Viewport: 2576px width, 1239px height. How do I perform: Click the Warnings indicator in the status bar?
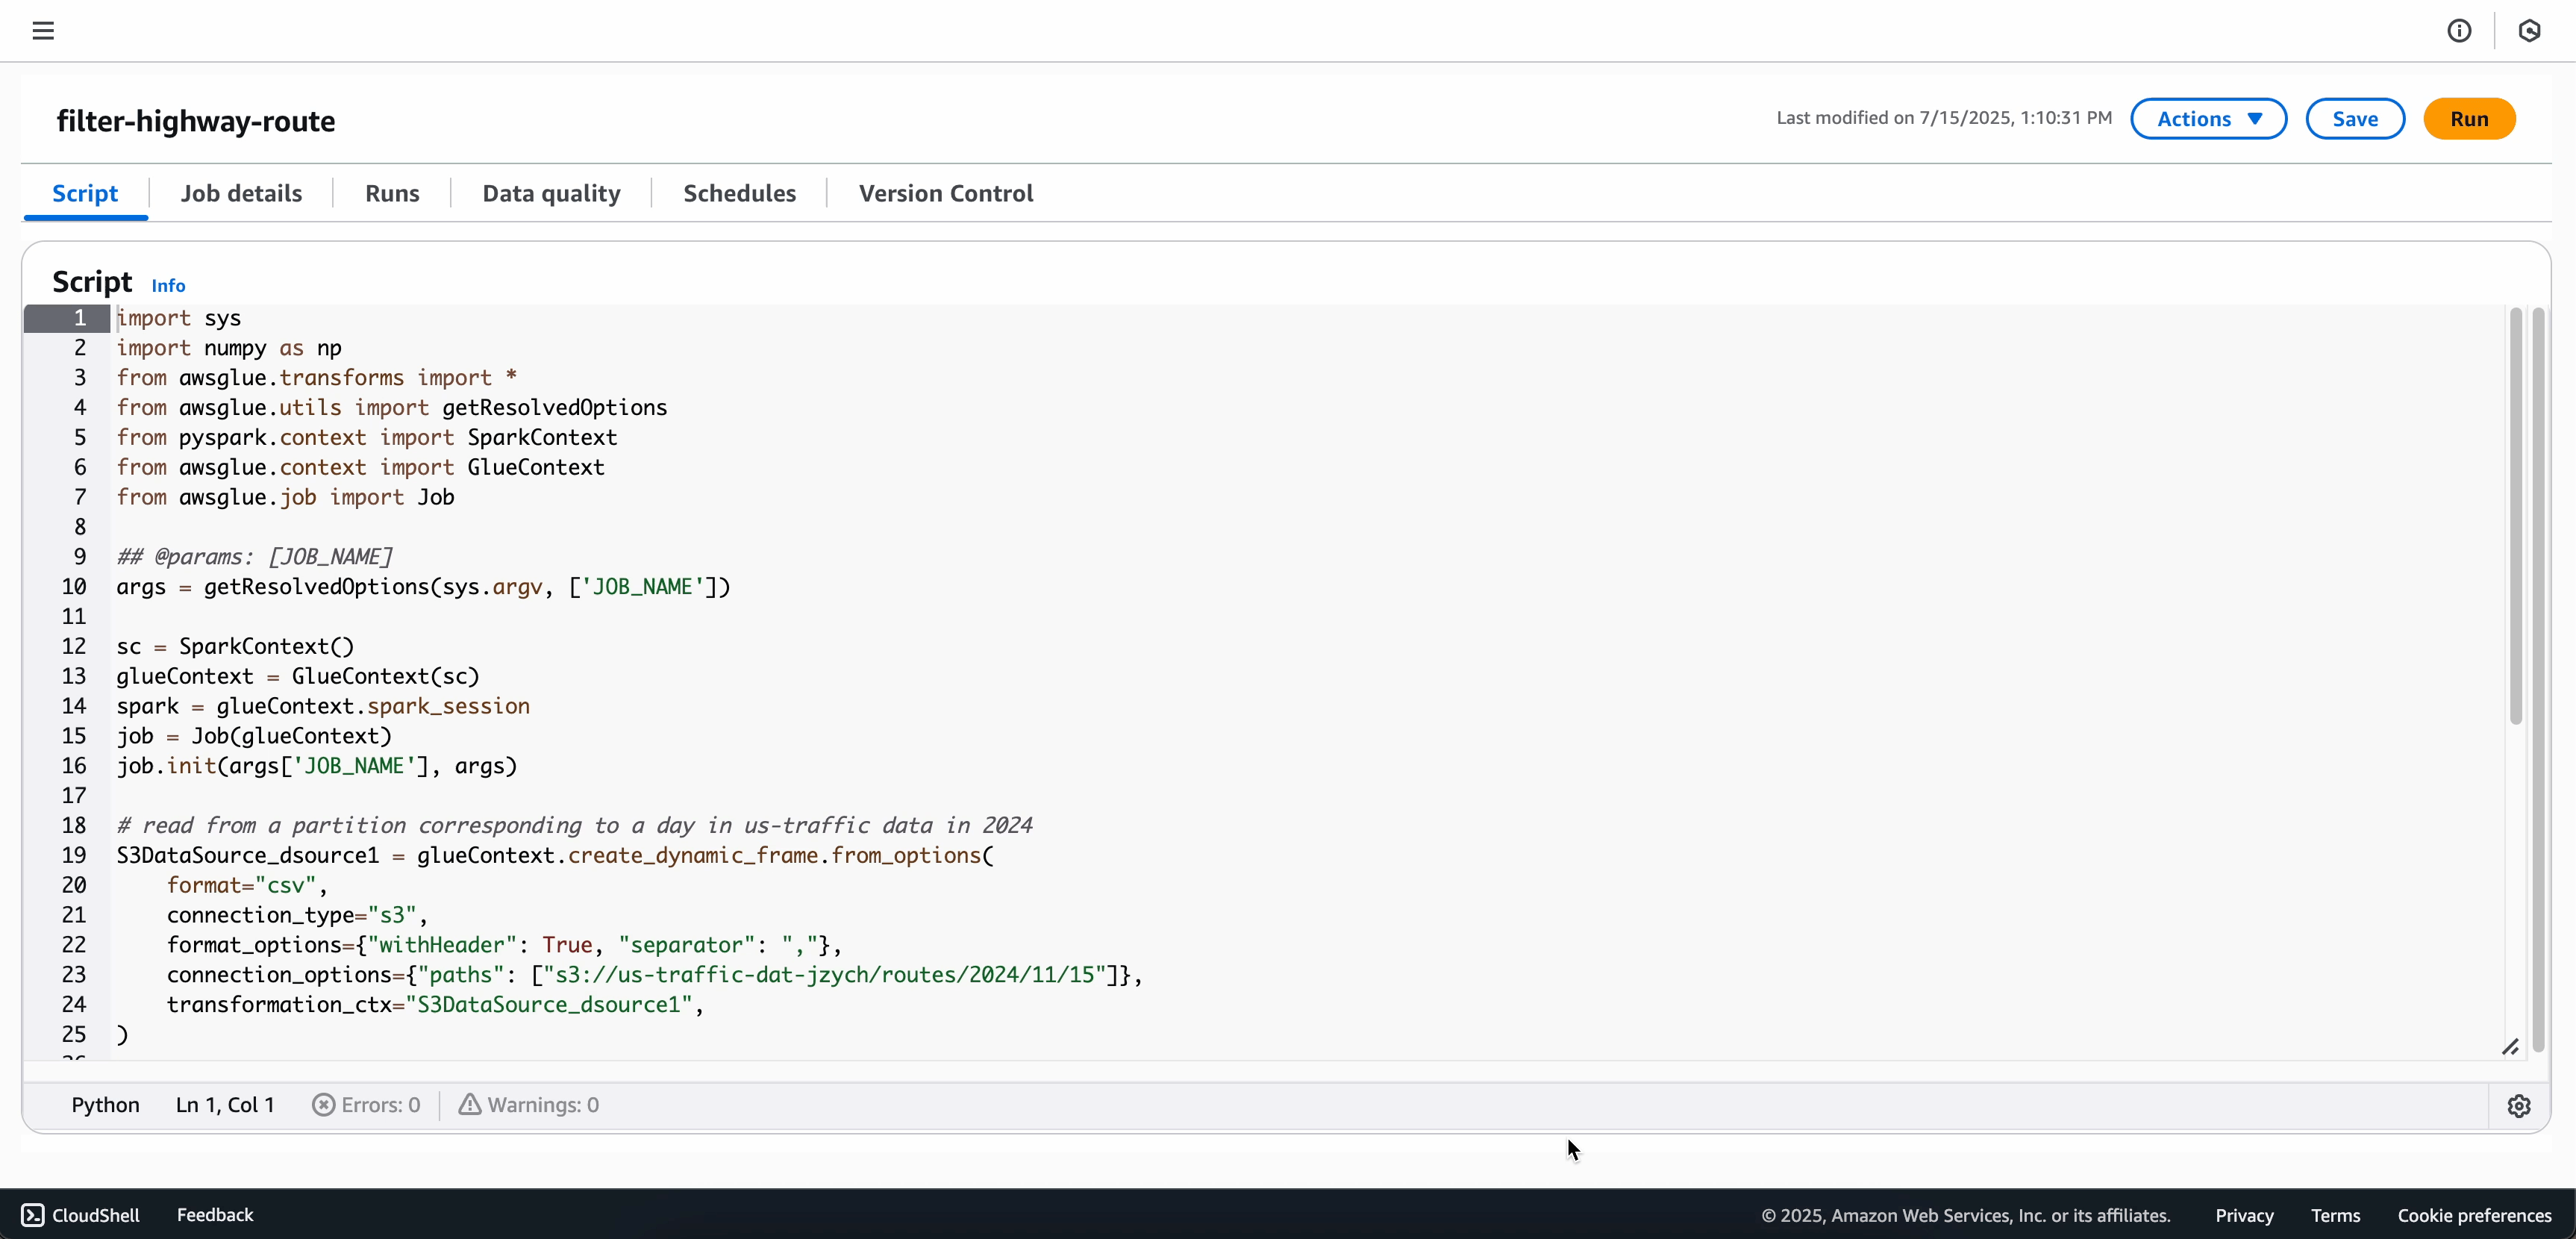[529, 1105]
